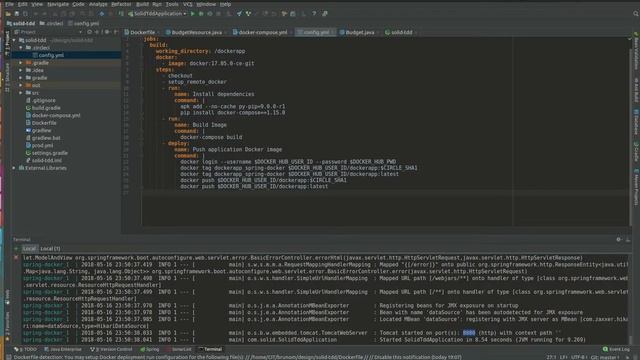Click the help question mark icon
Viewport: 640px width, 360px height.
(314, 13)
